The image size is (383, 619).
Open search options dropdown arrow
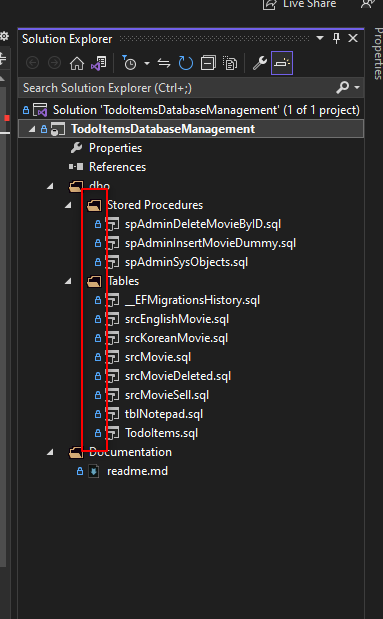[x=357, y=87]
